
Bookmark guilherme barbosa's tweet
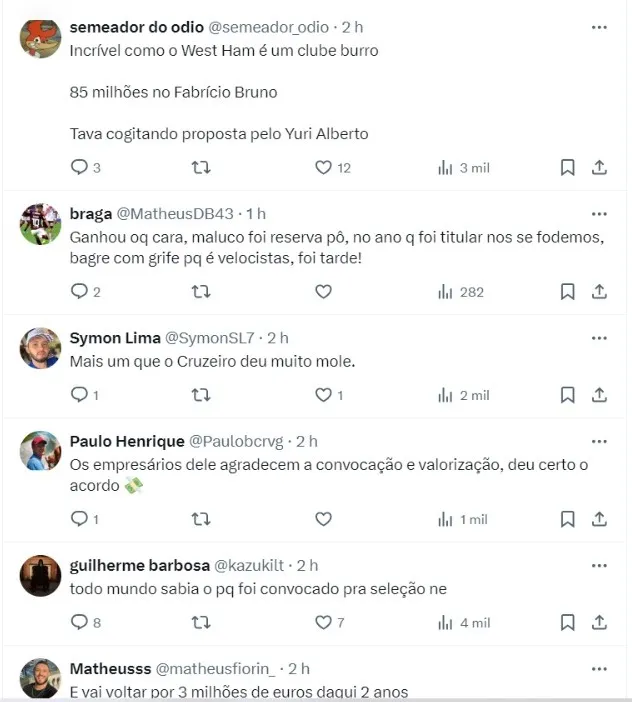tap(567, 623)
